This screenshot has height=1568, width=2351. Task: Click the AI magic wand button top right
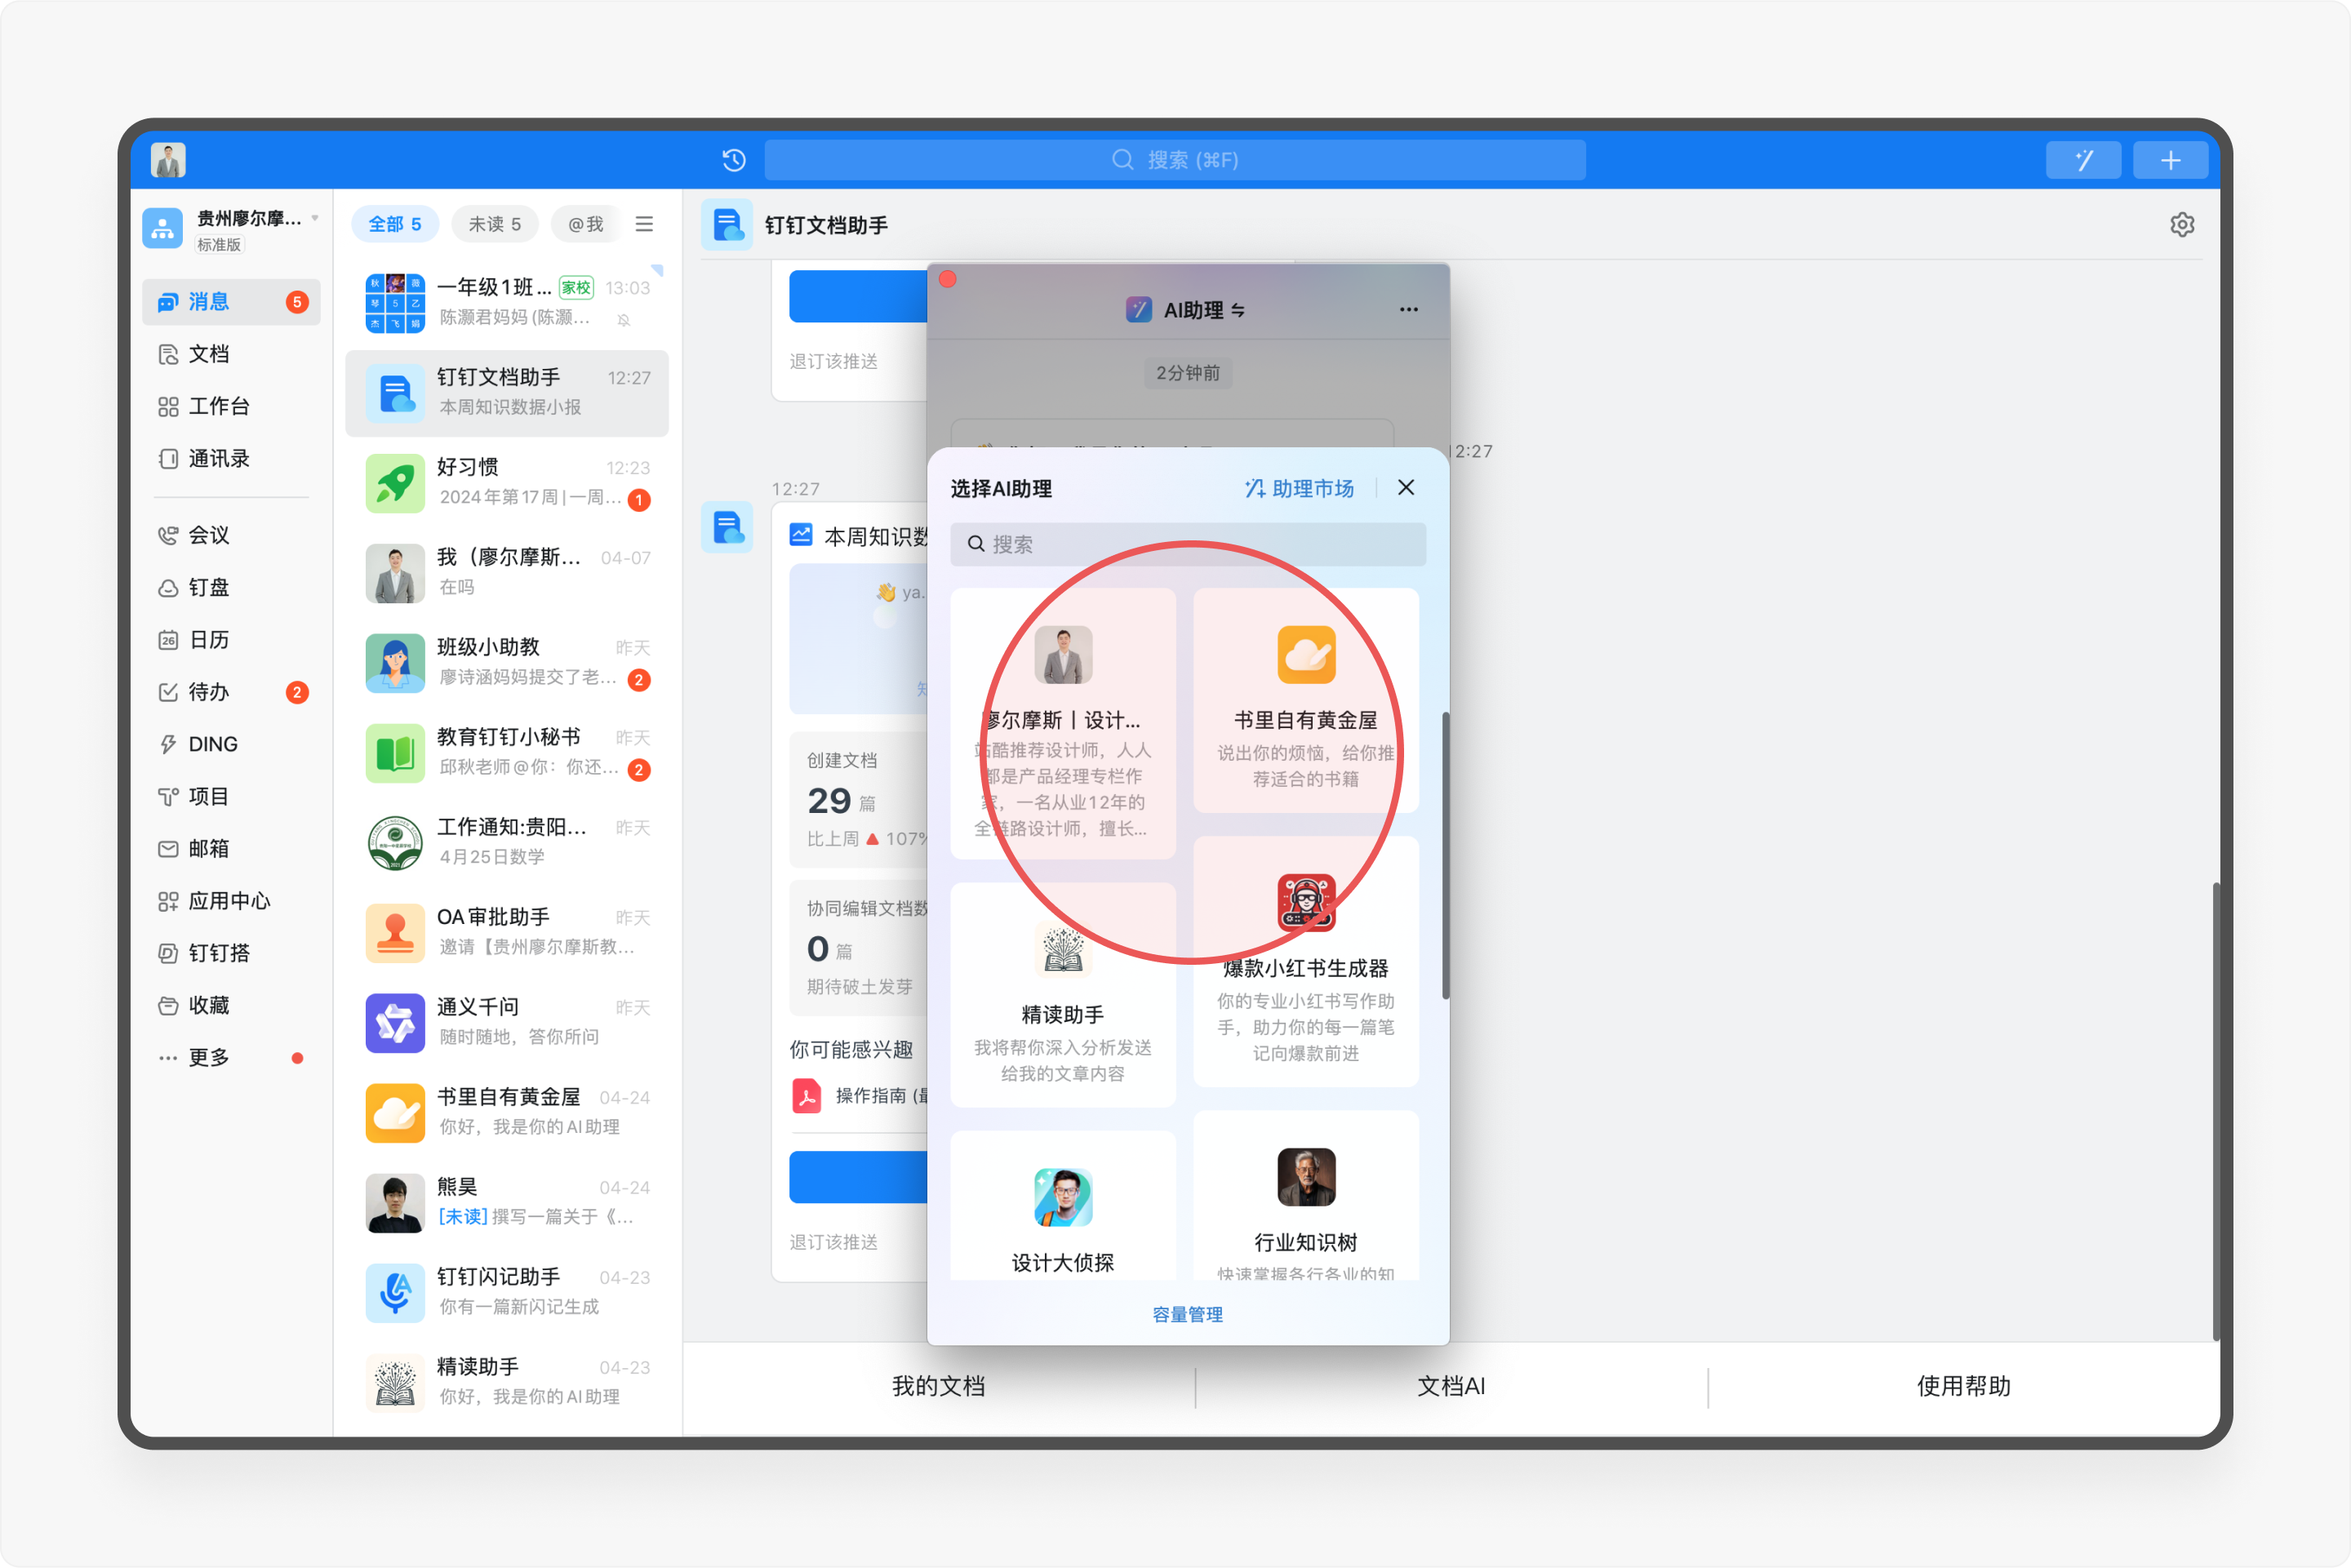pyautogui.click(x=2083, y=160)
